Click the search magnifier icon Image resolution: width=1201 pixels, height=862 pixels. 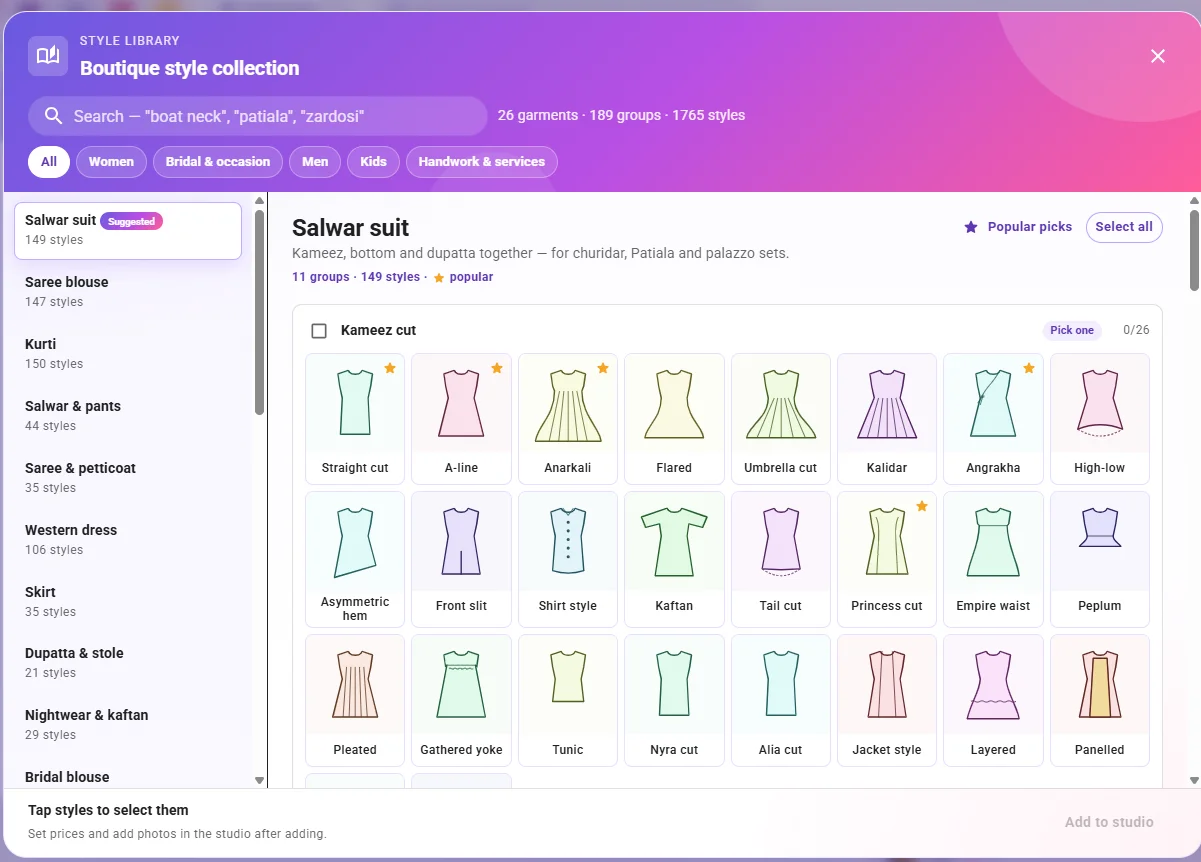tap(54, 116)
